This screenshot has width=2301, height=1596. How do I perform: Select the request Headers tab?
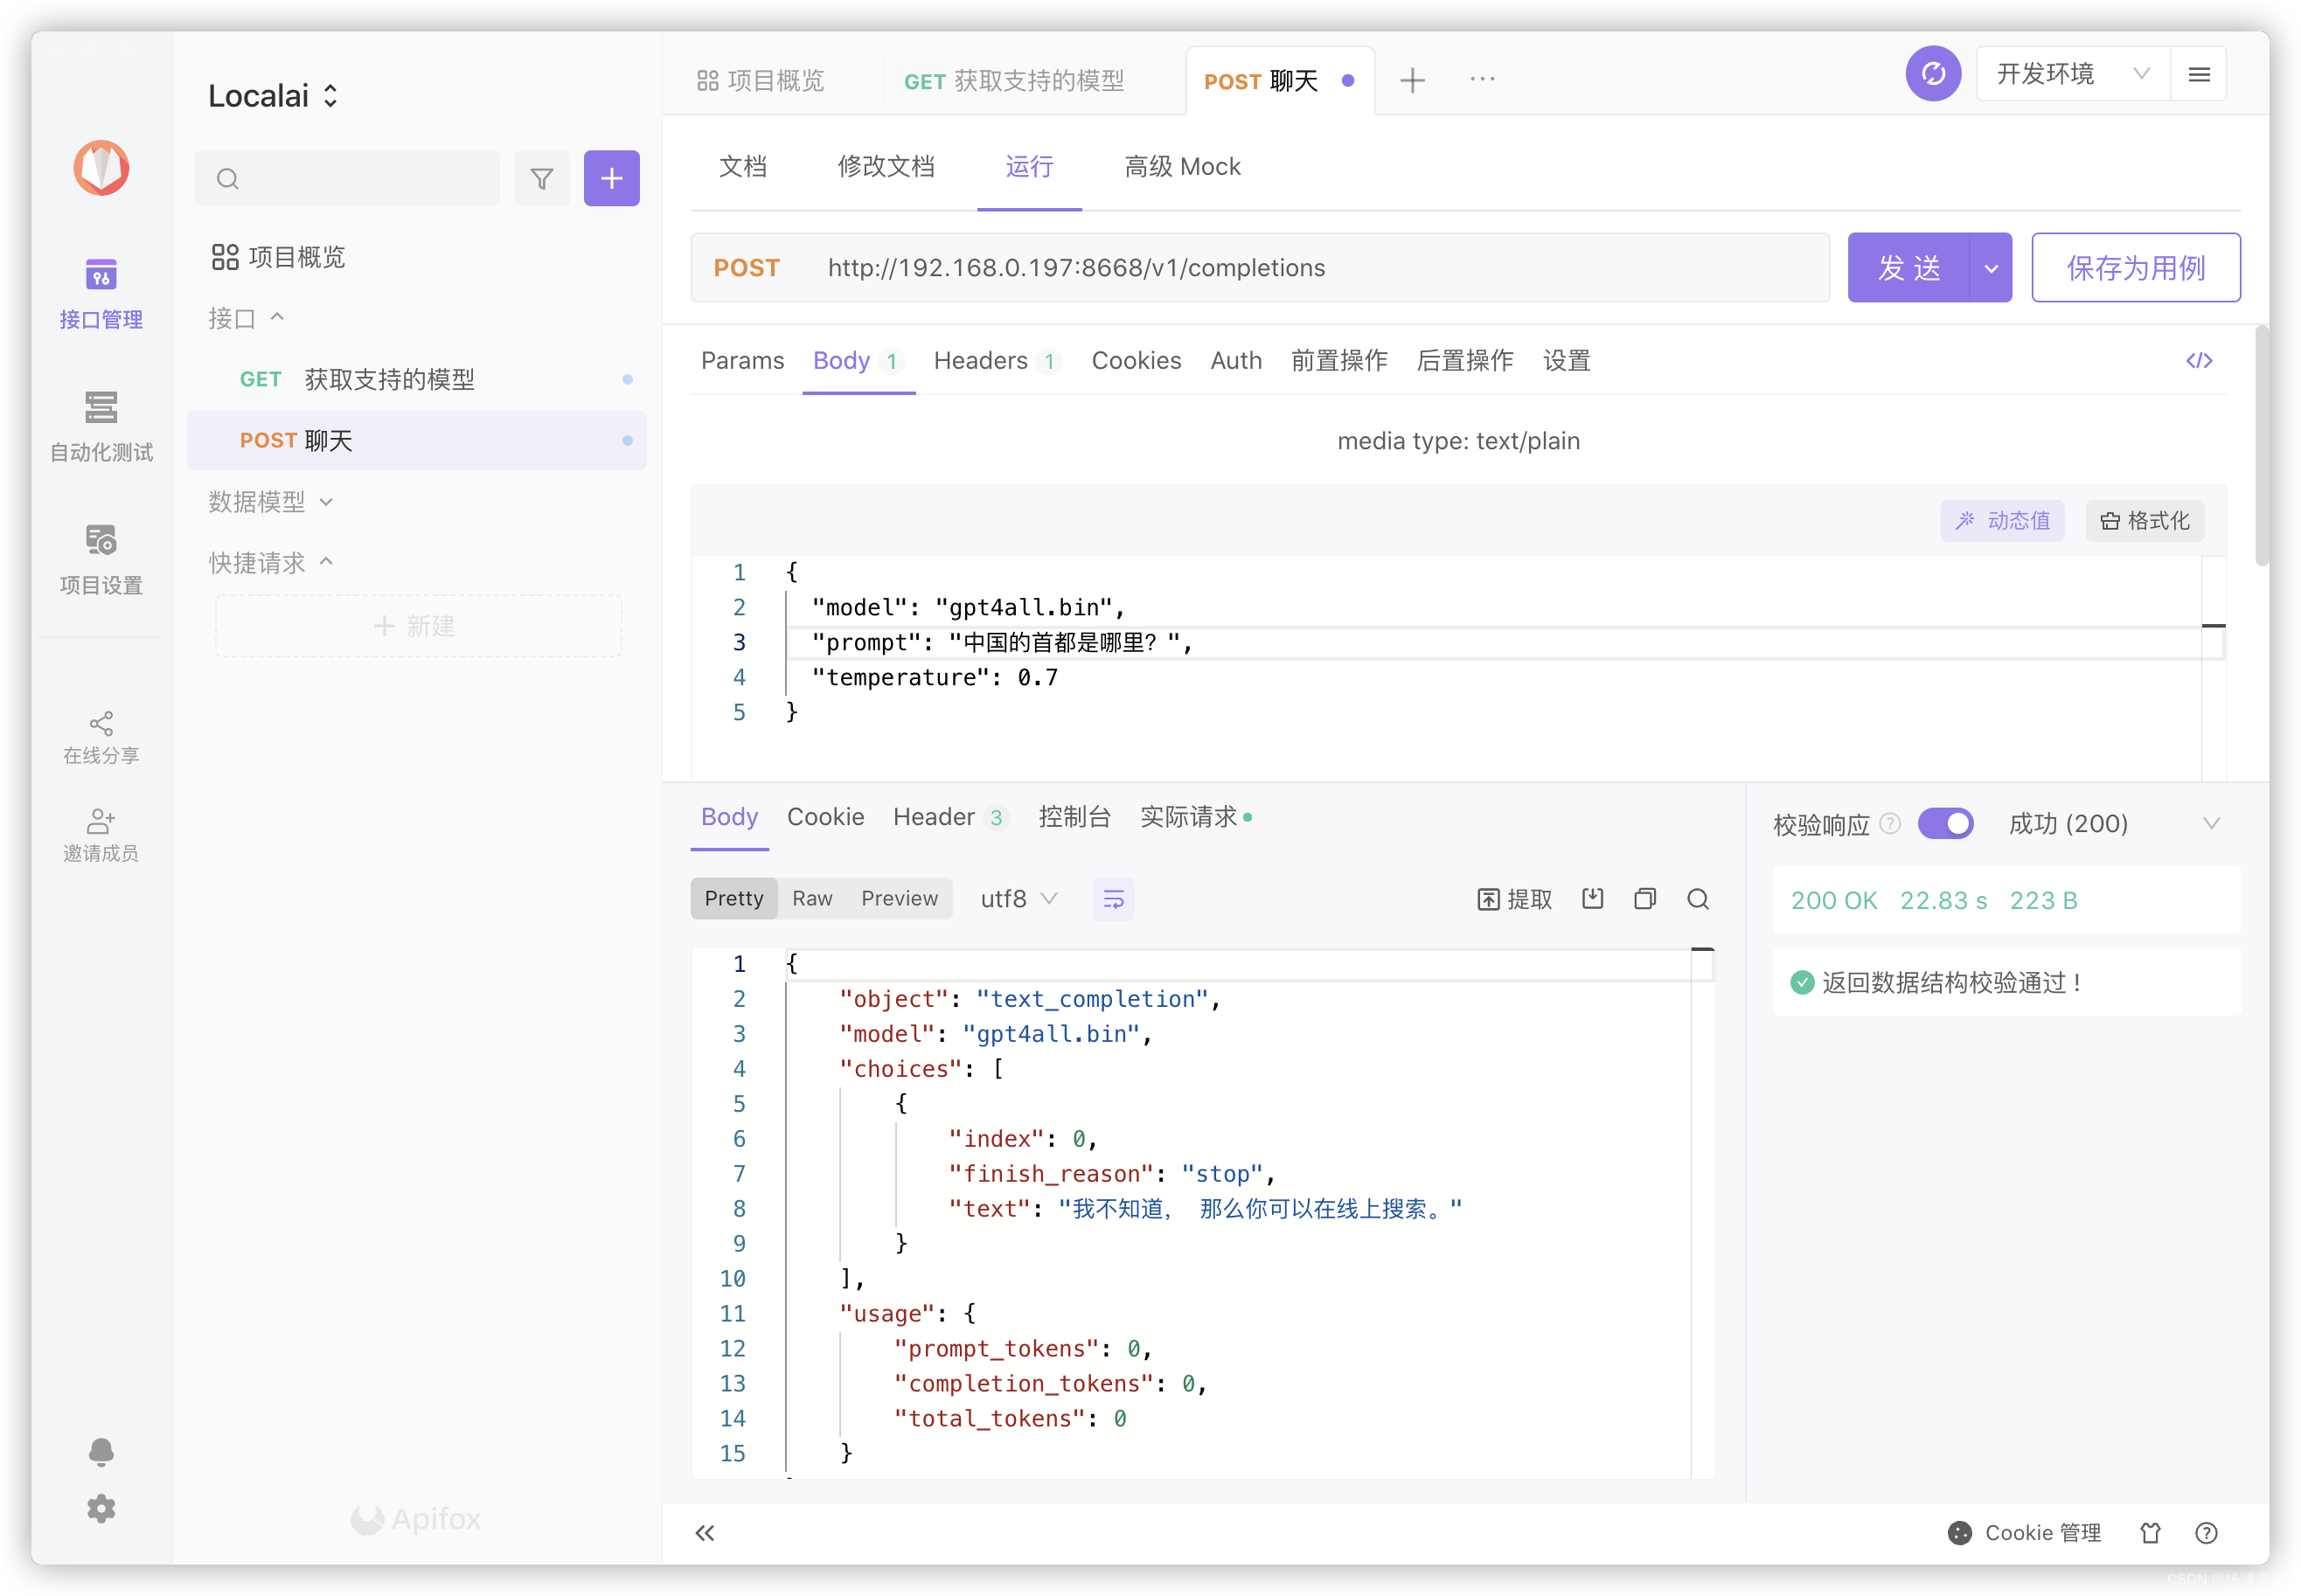995,361
